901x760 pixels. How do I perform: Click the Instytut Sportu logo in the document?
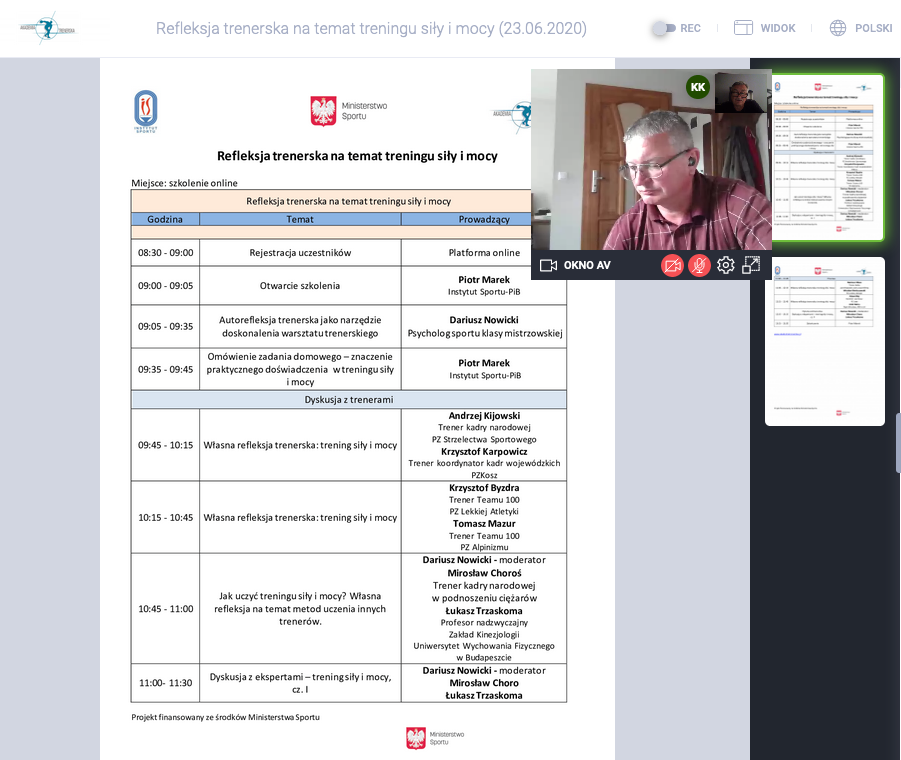click(x=146, y=111)
